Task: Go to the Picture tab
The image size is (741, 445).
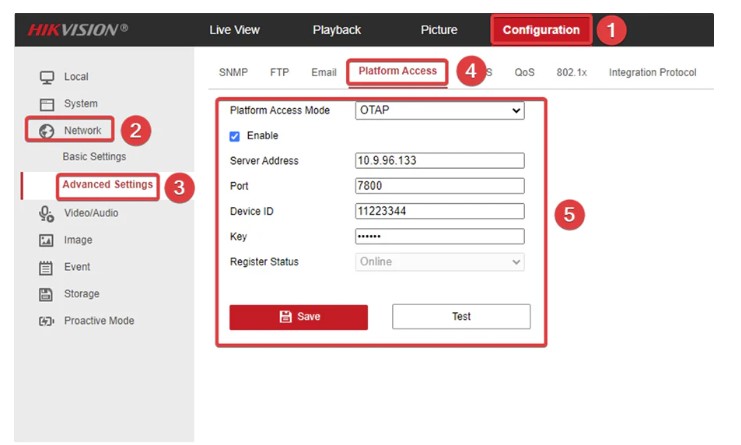Action: (x=439, y=30)
